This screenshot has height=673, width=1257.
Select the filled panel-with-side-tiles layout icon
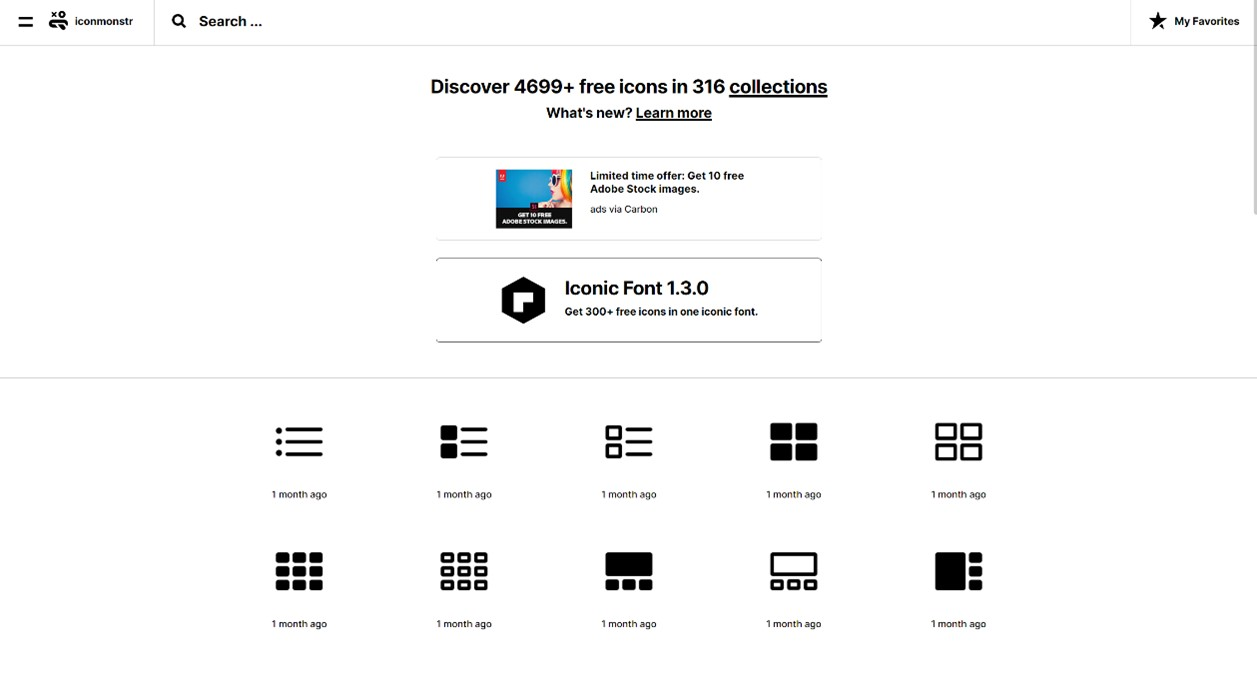coord(959,571)
